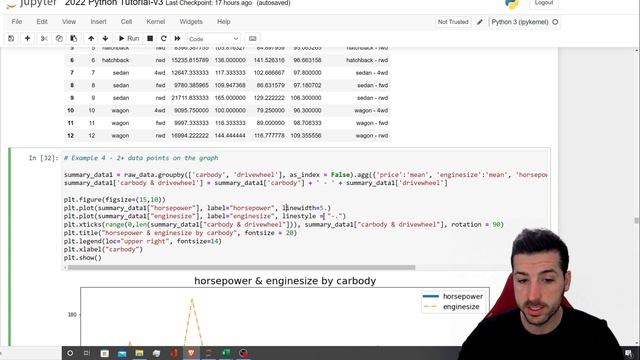Run the selected cell
This screenshot has width=640, height=360.
(x=129, y=38)
